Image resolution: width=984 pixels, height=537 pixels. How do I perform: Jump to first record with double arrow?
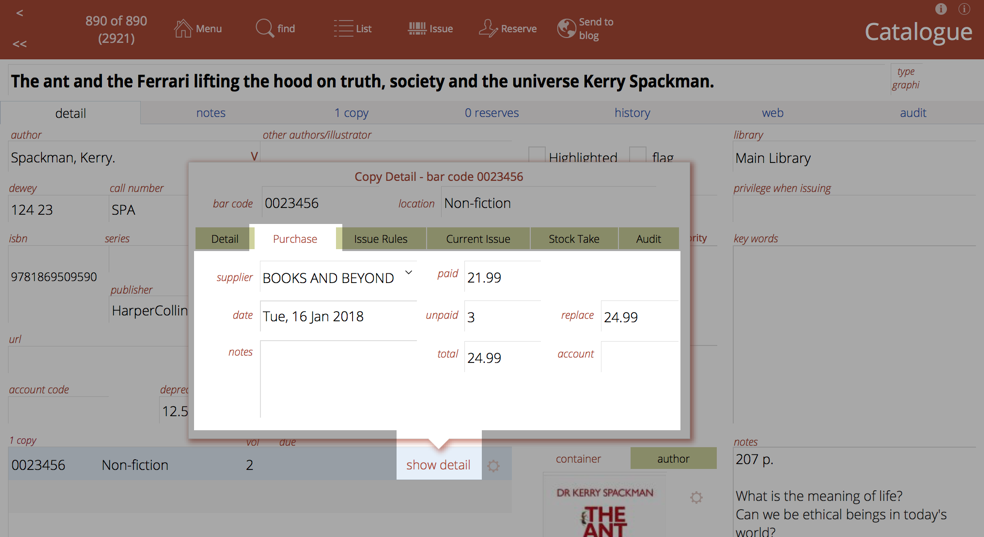pos(20,44)
